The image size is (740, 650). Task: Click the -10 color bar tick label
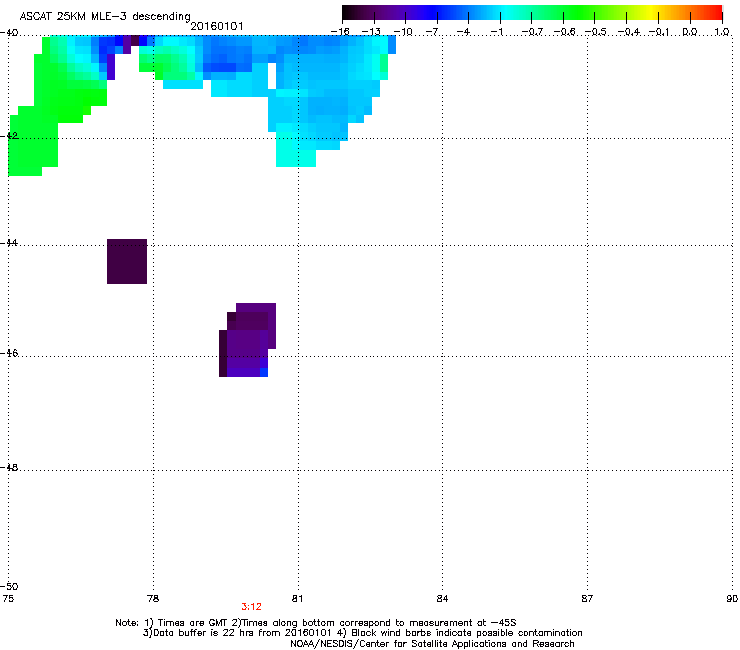coord(403,32)
